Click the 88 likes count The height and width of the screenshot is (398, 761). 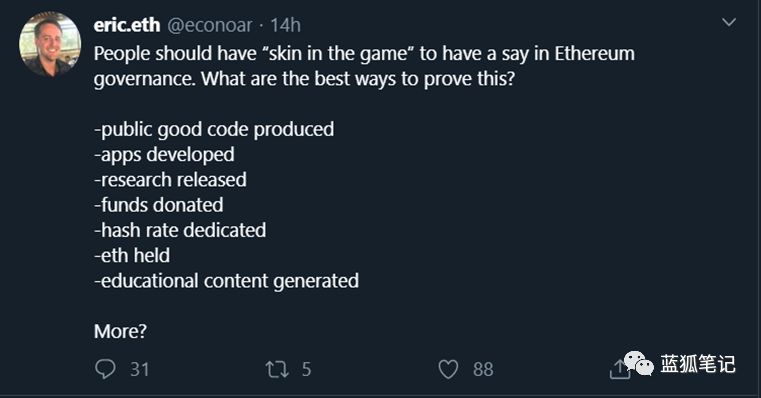[x=483, y=369]
